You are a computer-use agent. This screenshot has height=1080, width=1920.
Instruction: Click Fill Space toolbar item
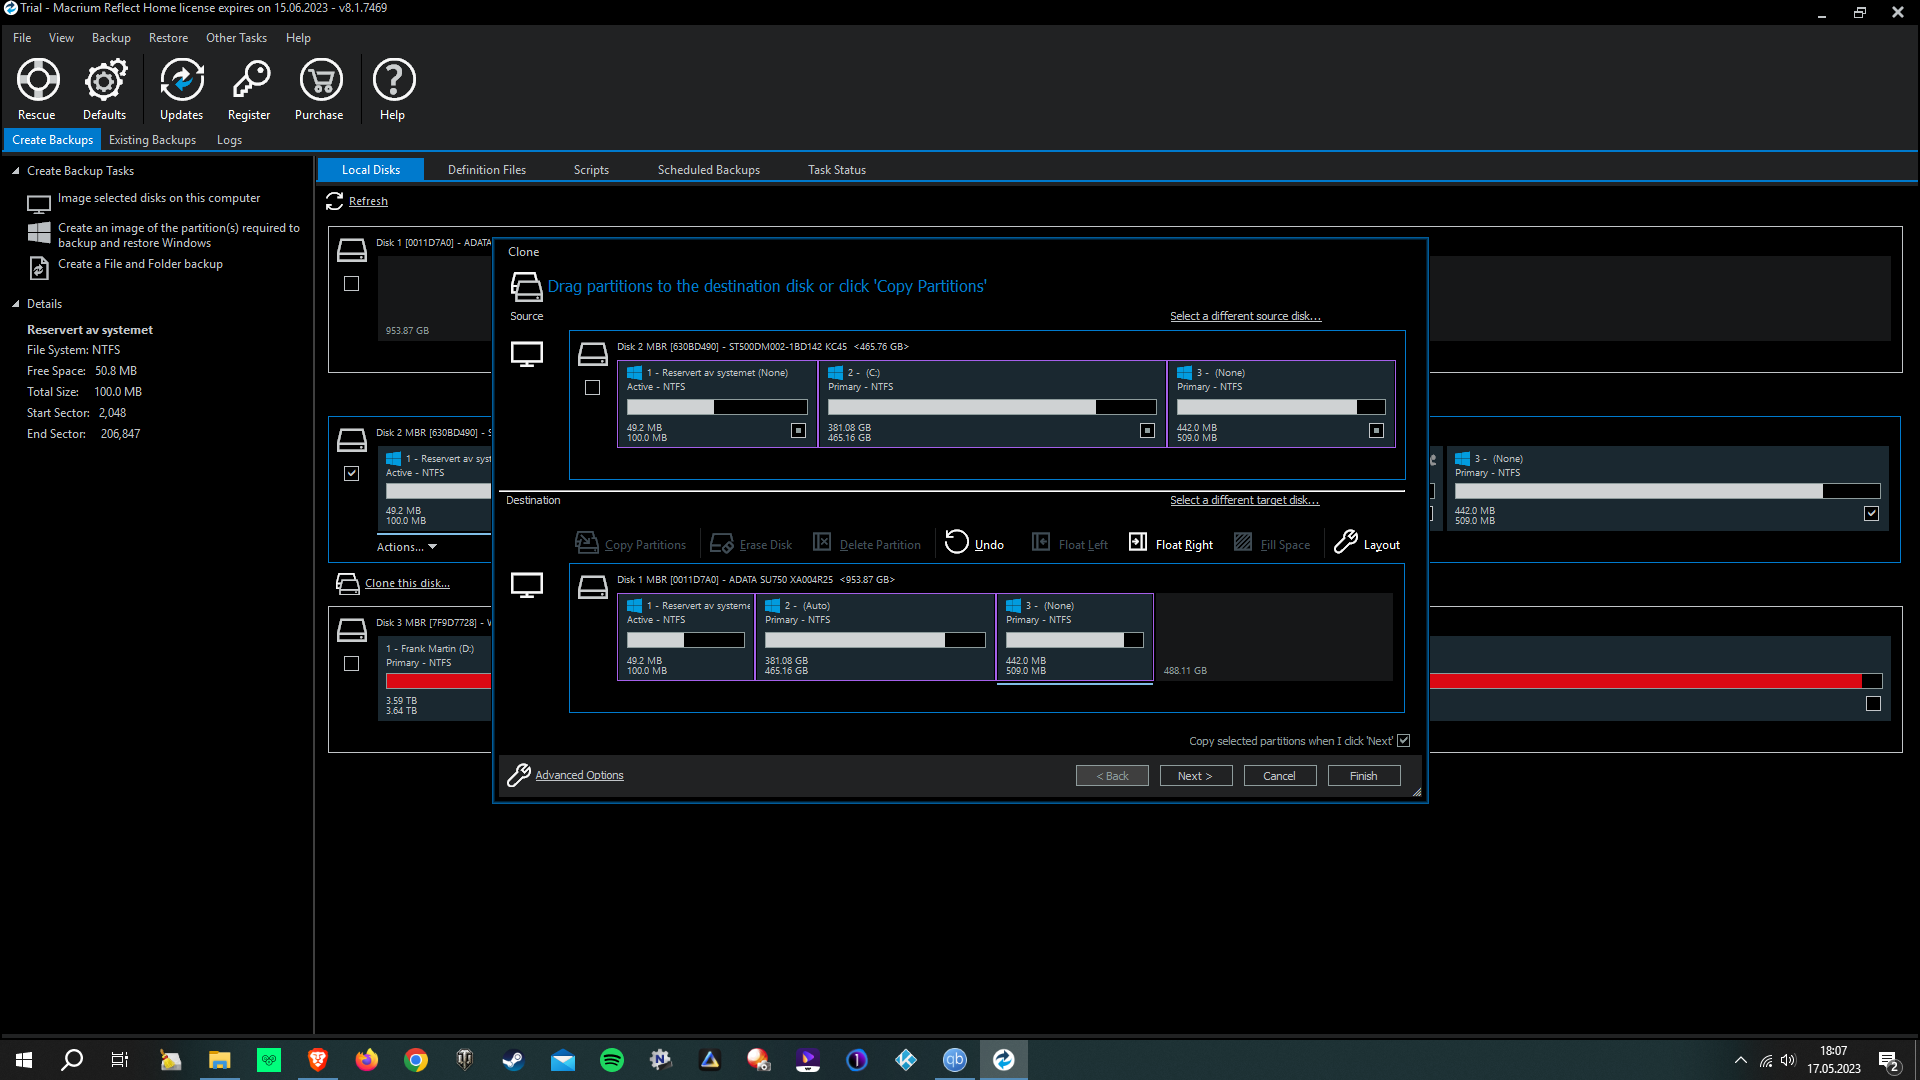[1272, 543]
